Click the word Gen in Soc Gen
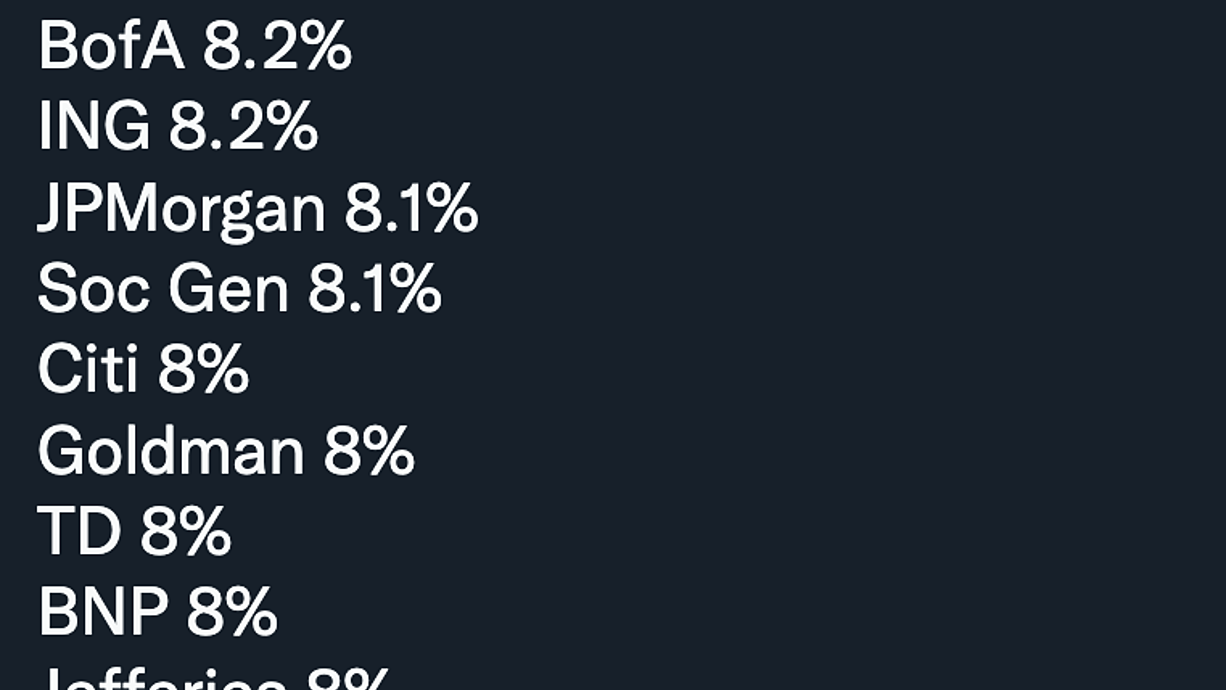 pos(229,289)
